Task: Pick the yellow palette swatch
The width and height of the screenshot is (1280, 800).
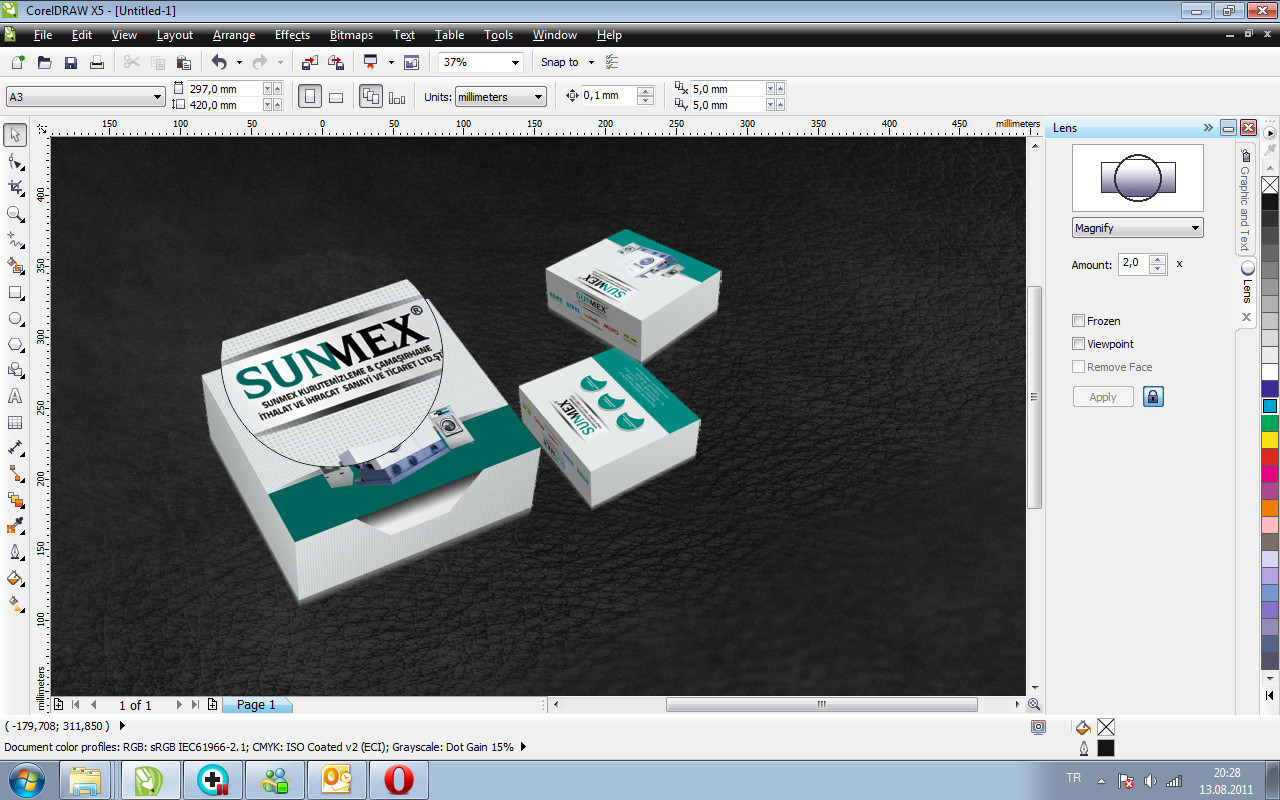Action: [x=1270, y=440]
